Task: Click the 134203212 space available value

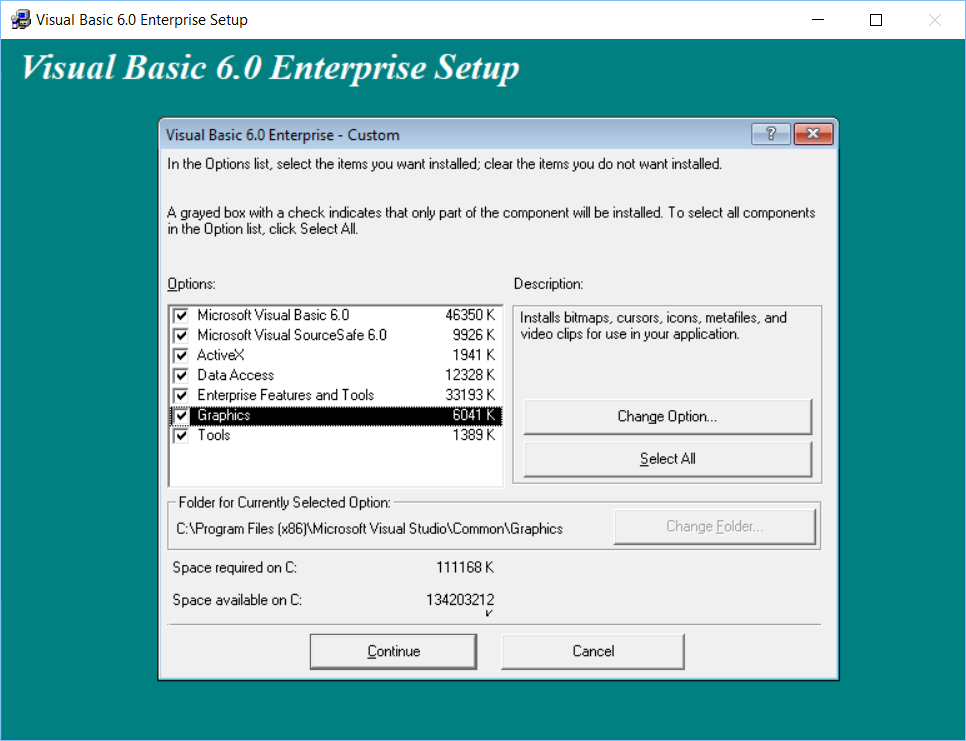Action: [x=460, y=600]
